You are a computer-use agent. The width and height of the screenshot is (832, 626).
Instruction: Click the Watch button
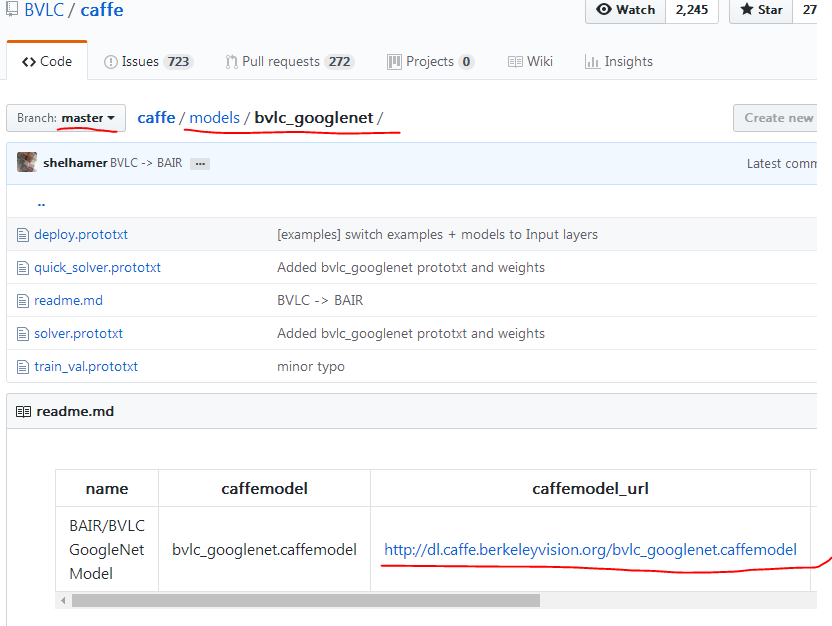point(626,10)
